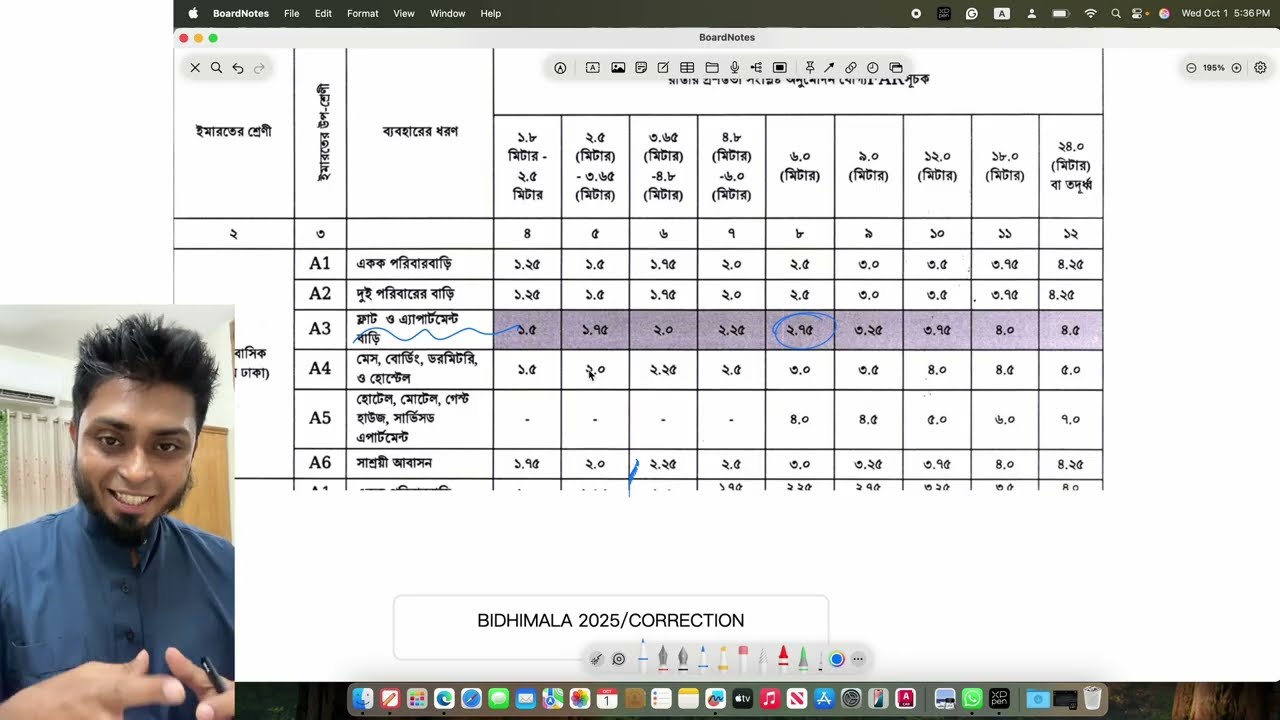
Task: Open Finder from the Dock
Action: coord(363,699)
